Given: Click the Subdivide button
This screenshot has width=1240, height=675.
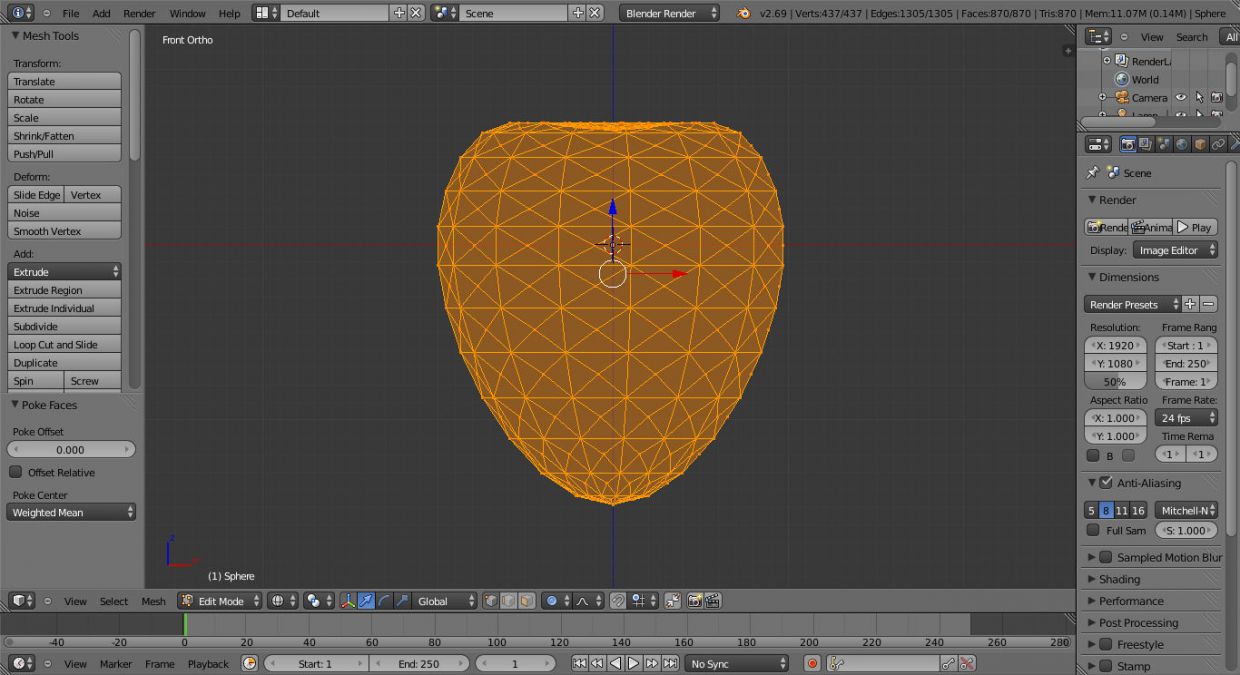Looking at the screenshot, I should (x=65, y=326).
